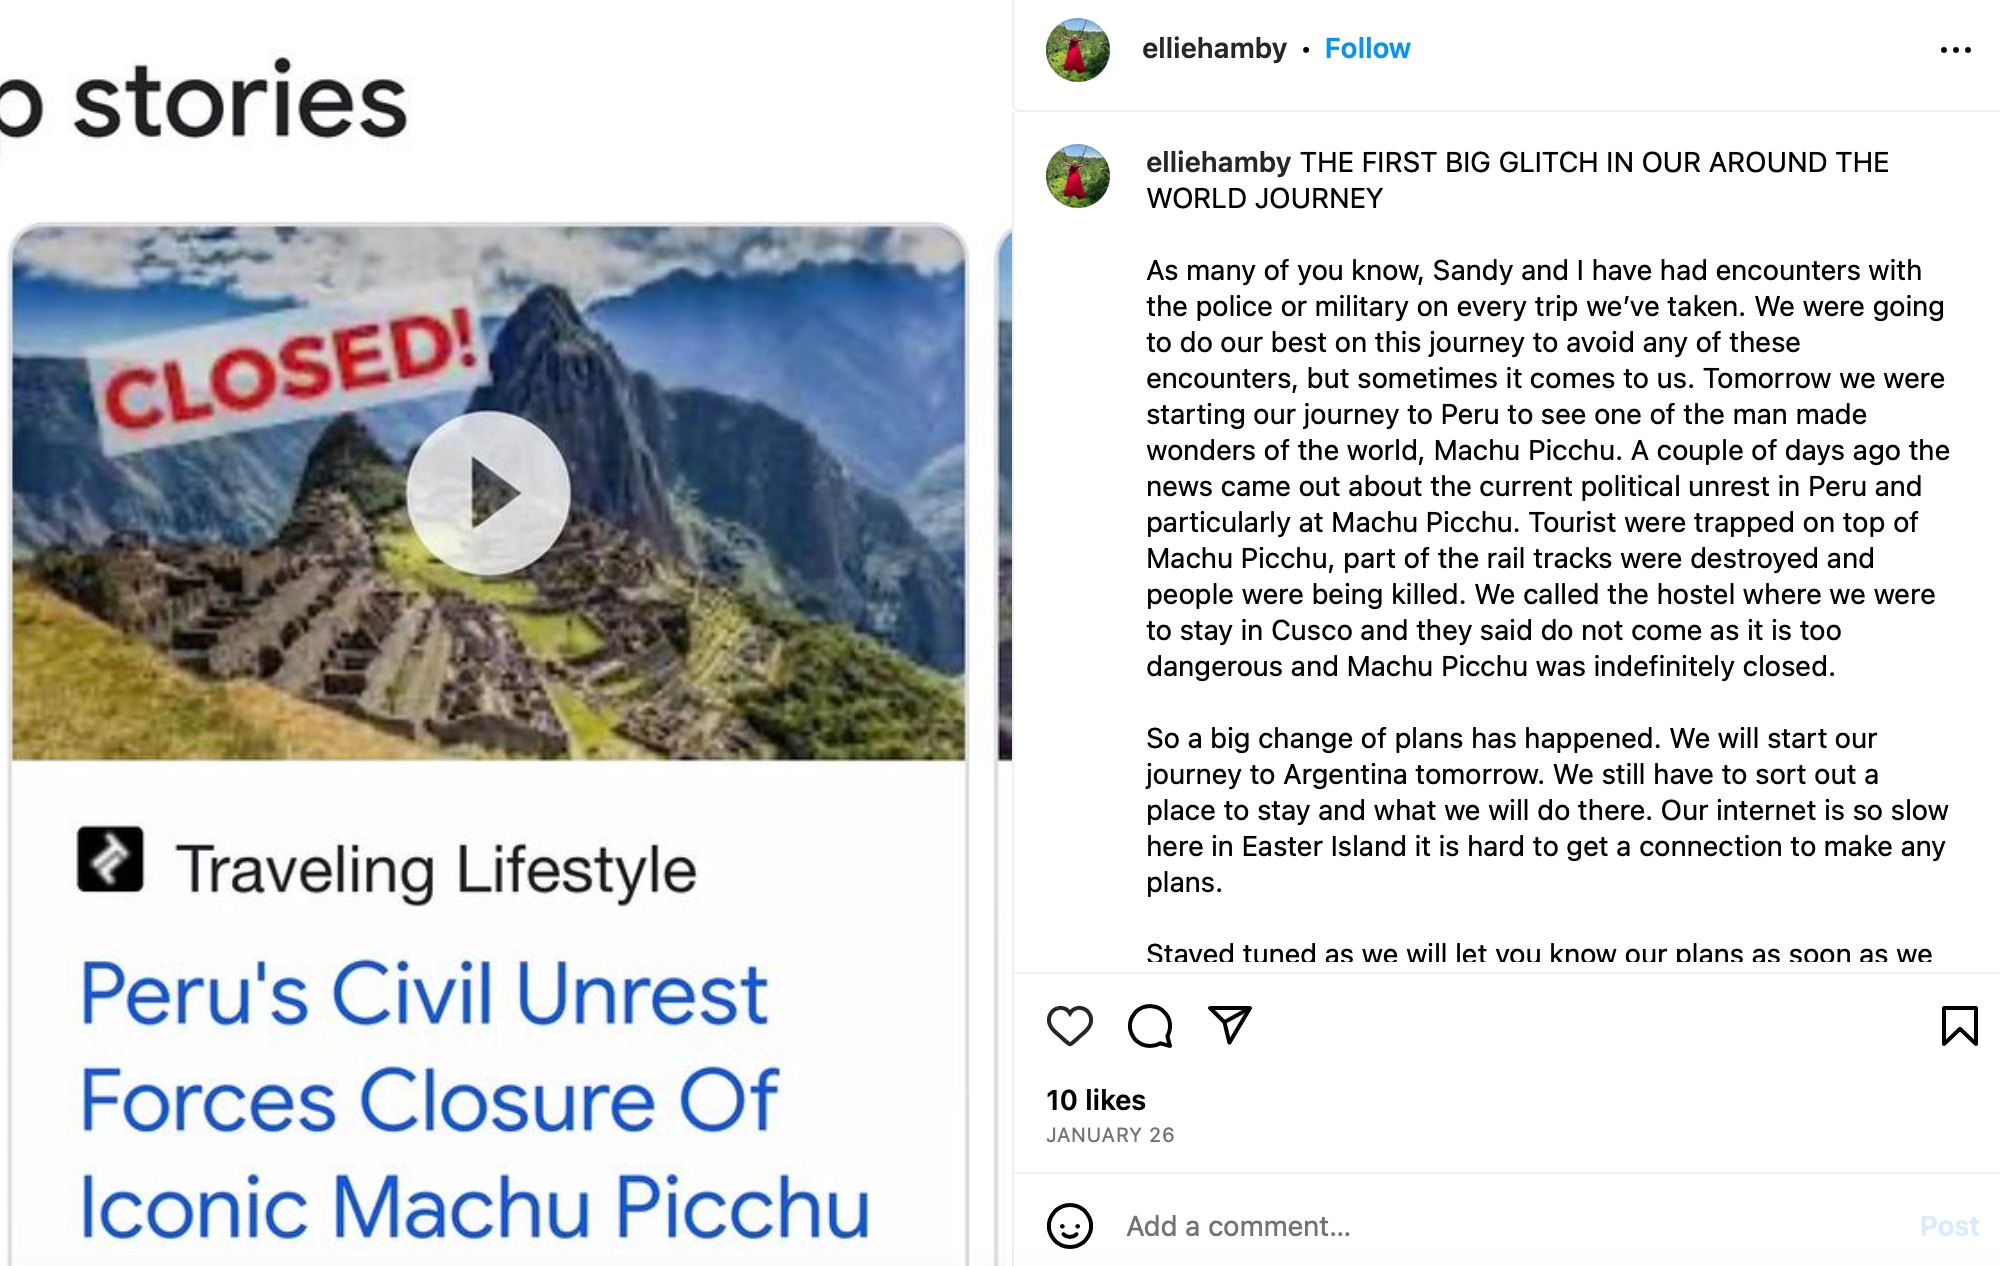Viewport: 2000px width, 1266px height.
Task: Open elliehamby profile from the header username
Action: (1214, 48)
